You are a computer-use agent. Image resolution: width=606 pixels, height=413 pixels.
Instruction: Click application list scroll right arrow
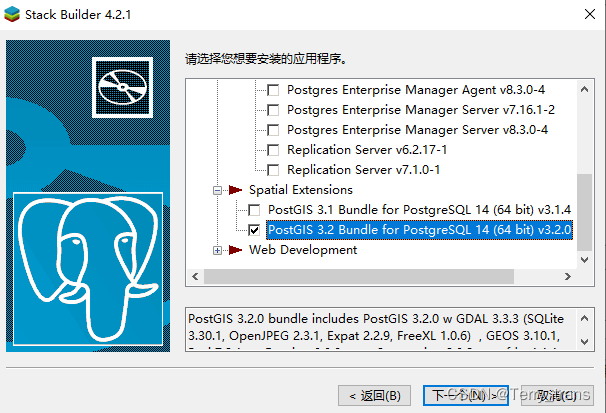click(568, 277)
